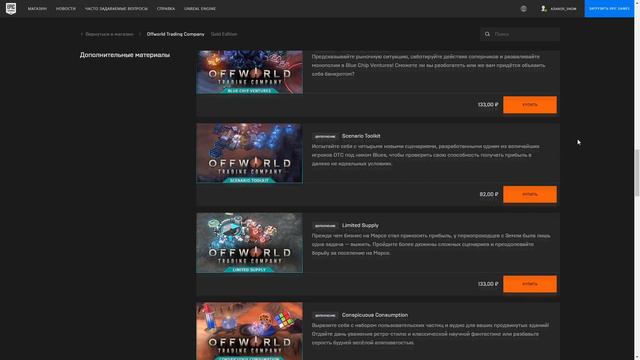Open Limited Supply thumbnail image
The image size is (640, 360).
pos(249,243)
